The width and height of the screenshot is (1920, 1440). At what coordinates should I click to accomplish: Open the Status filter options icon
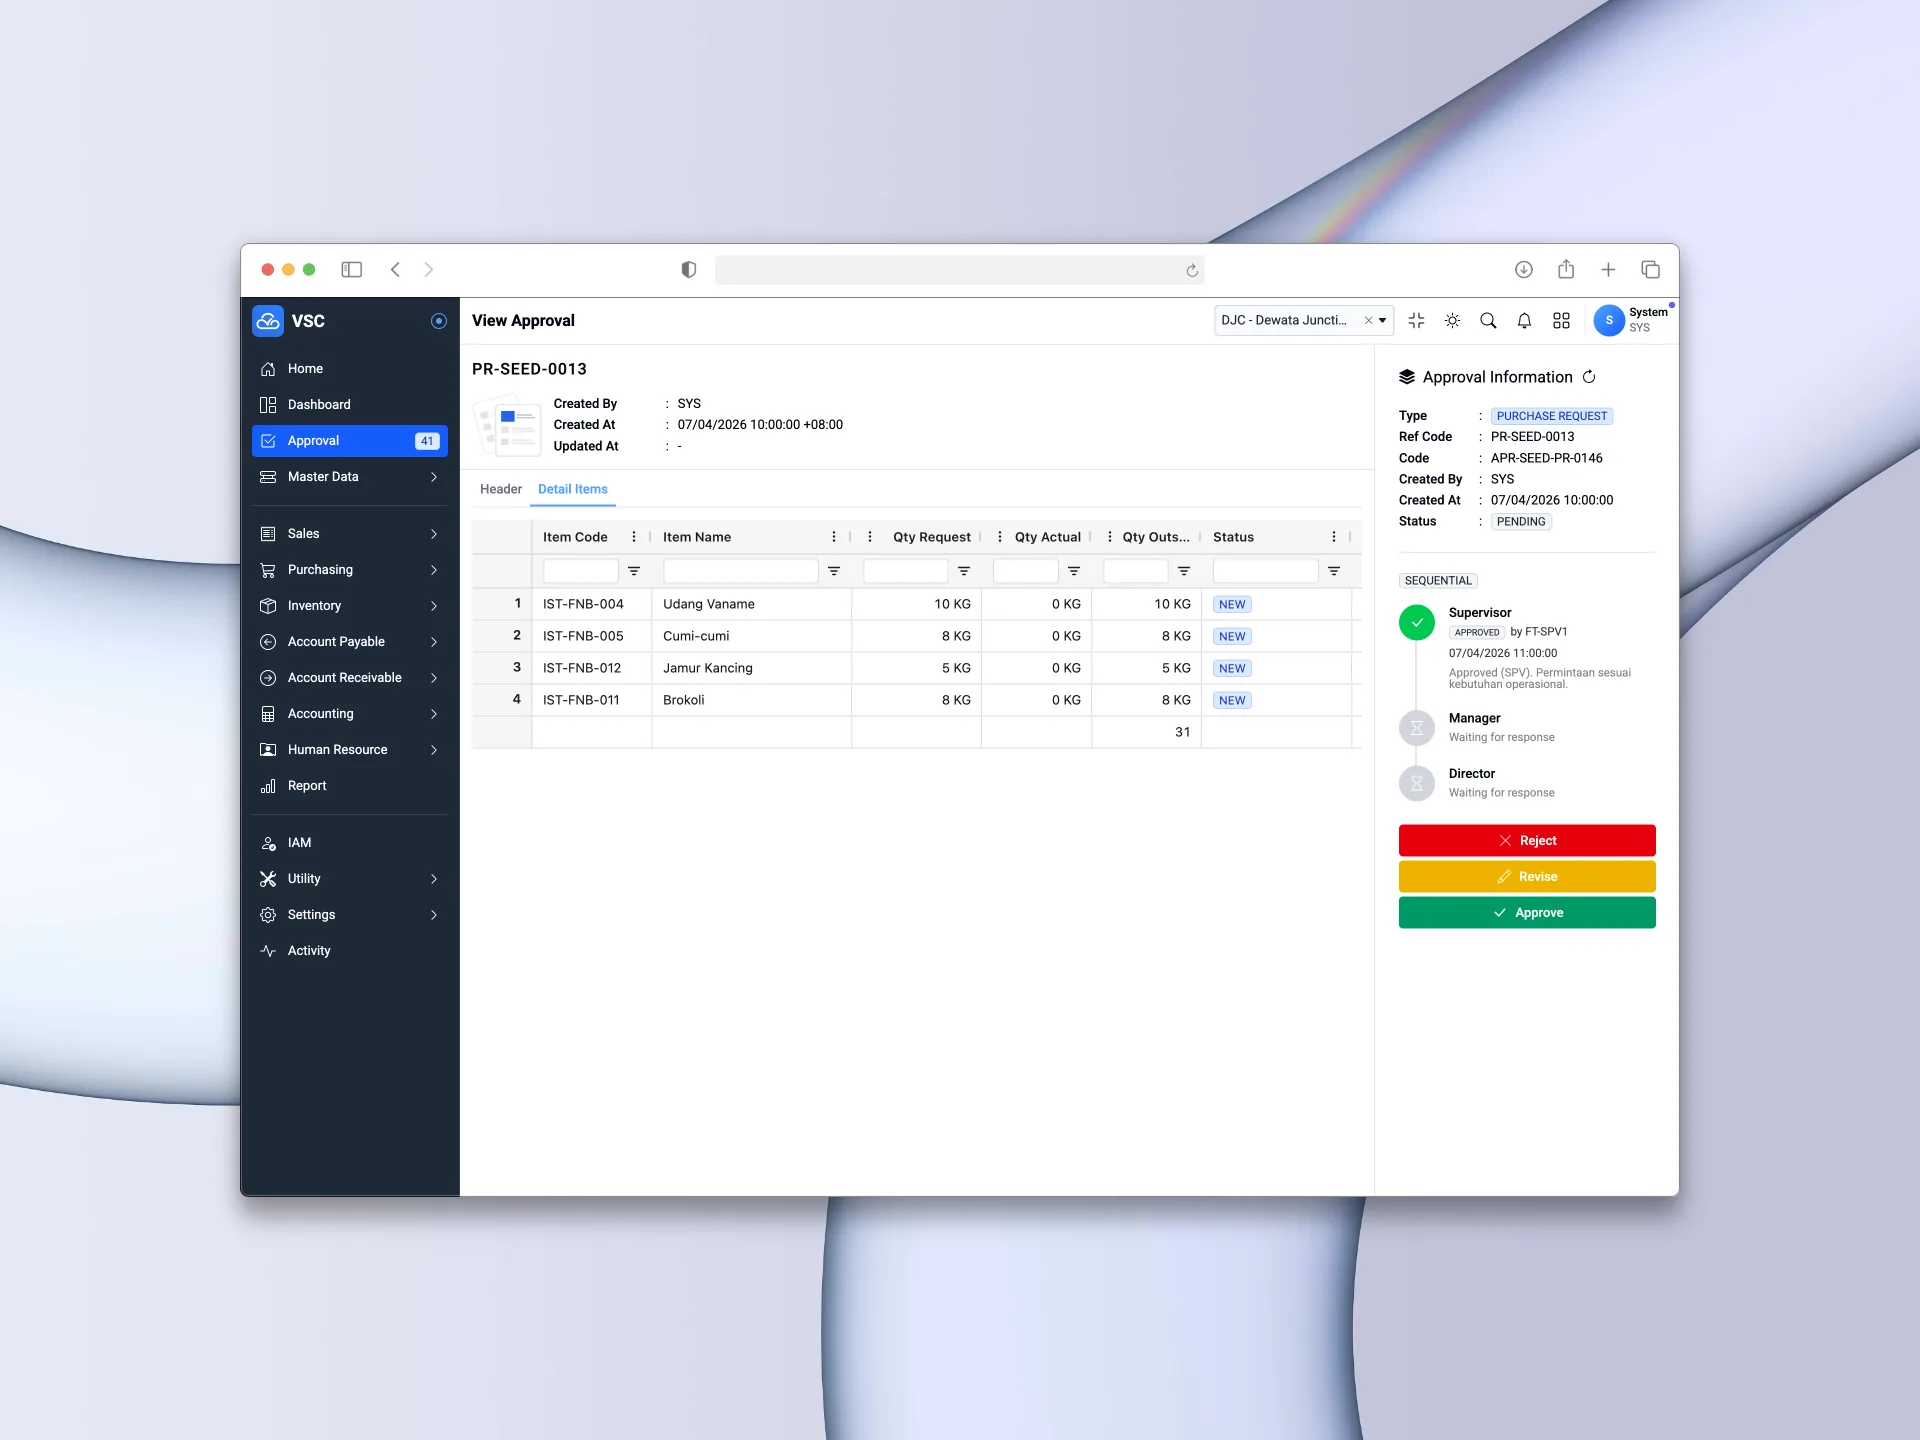pos(1334,571)
